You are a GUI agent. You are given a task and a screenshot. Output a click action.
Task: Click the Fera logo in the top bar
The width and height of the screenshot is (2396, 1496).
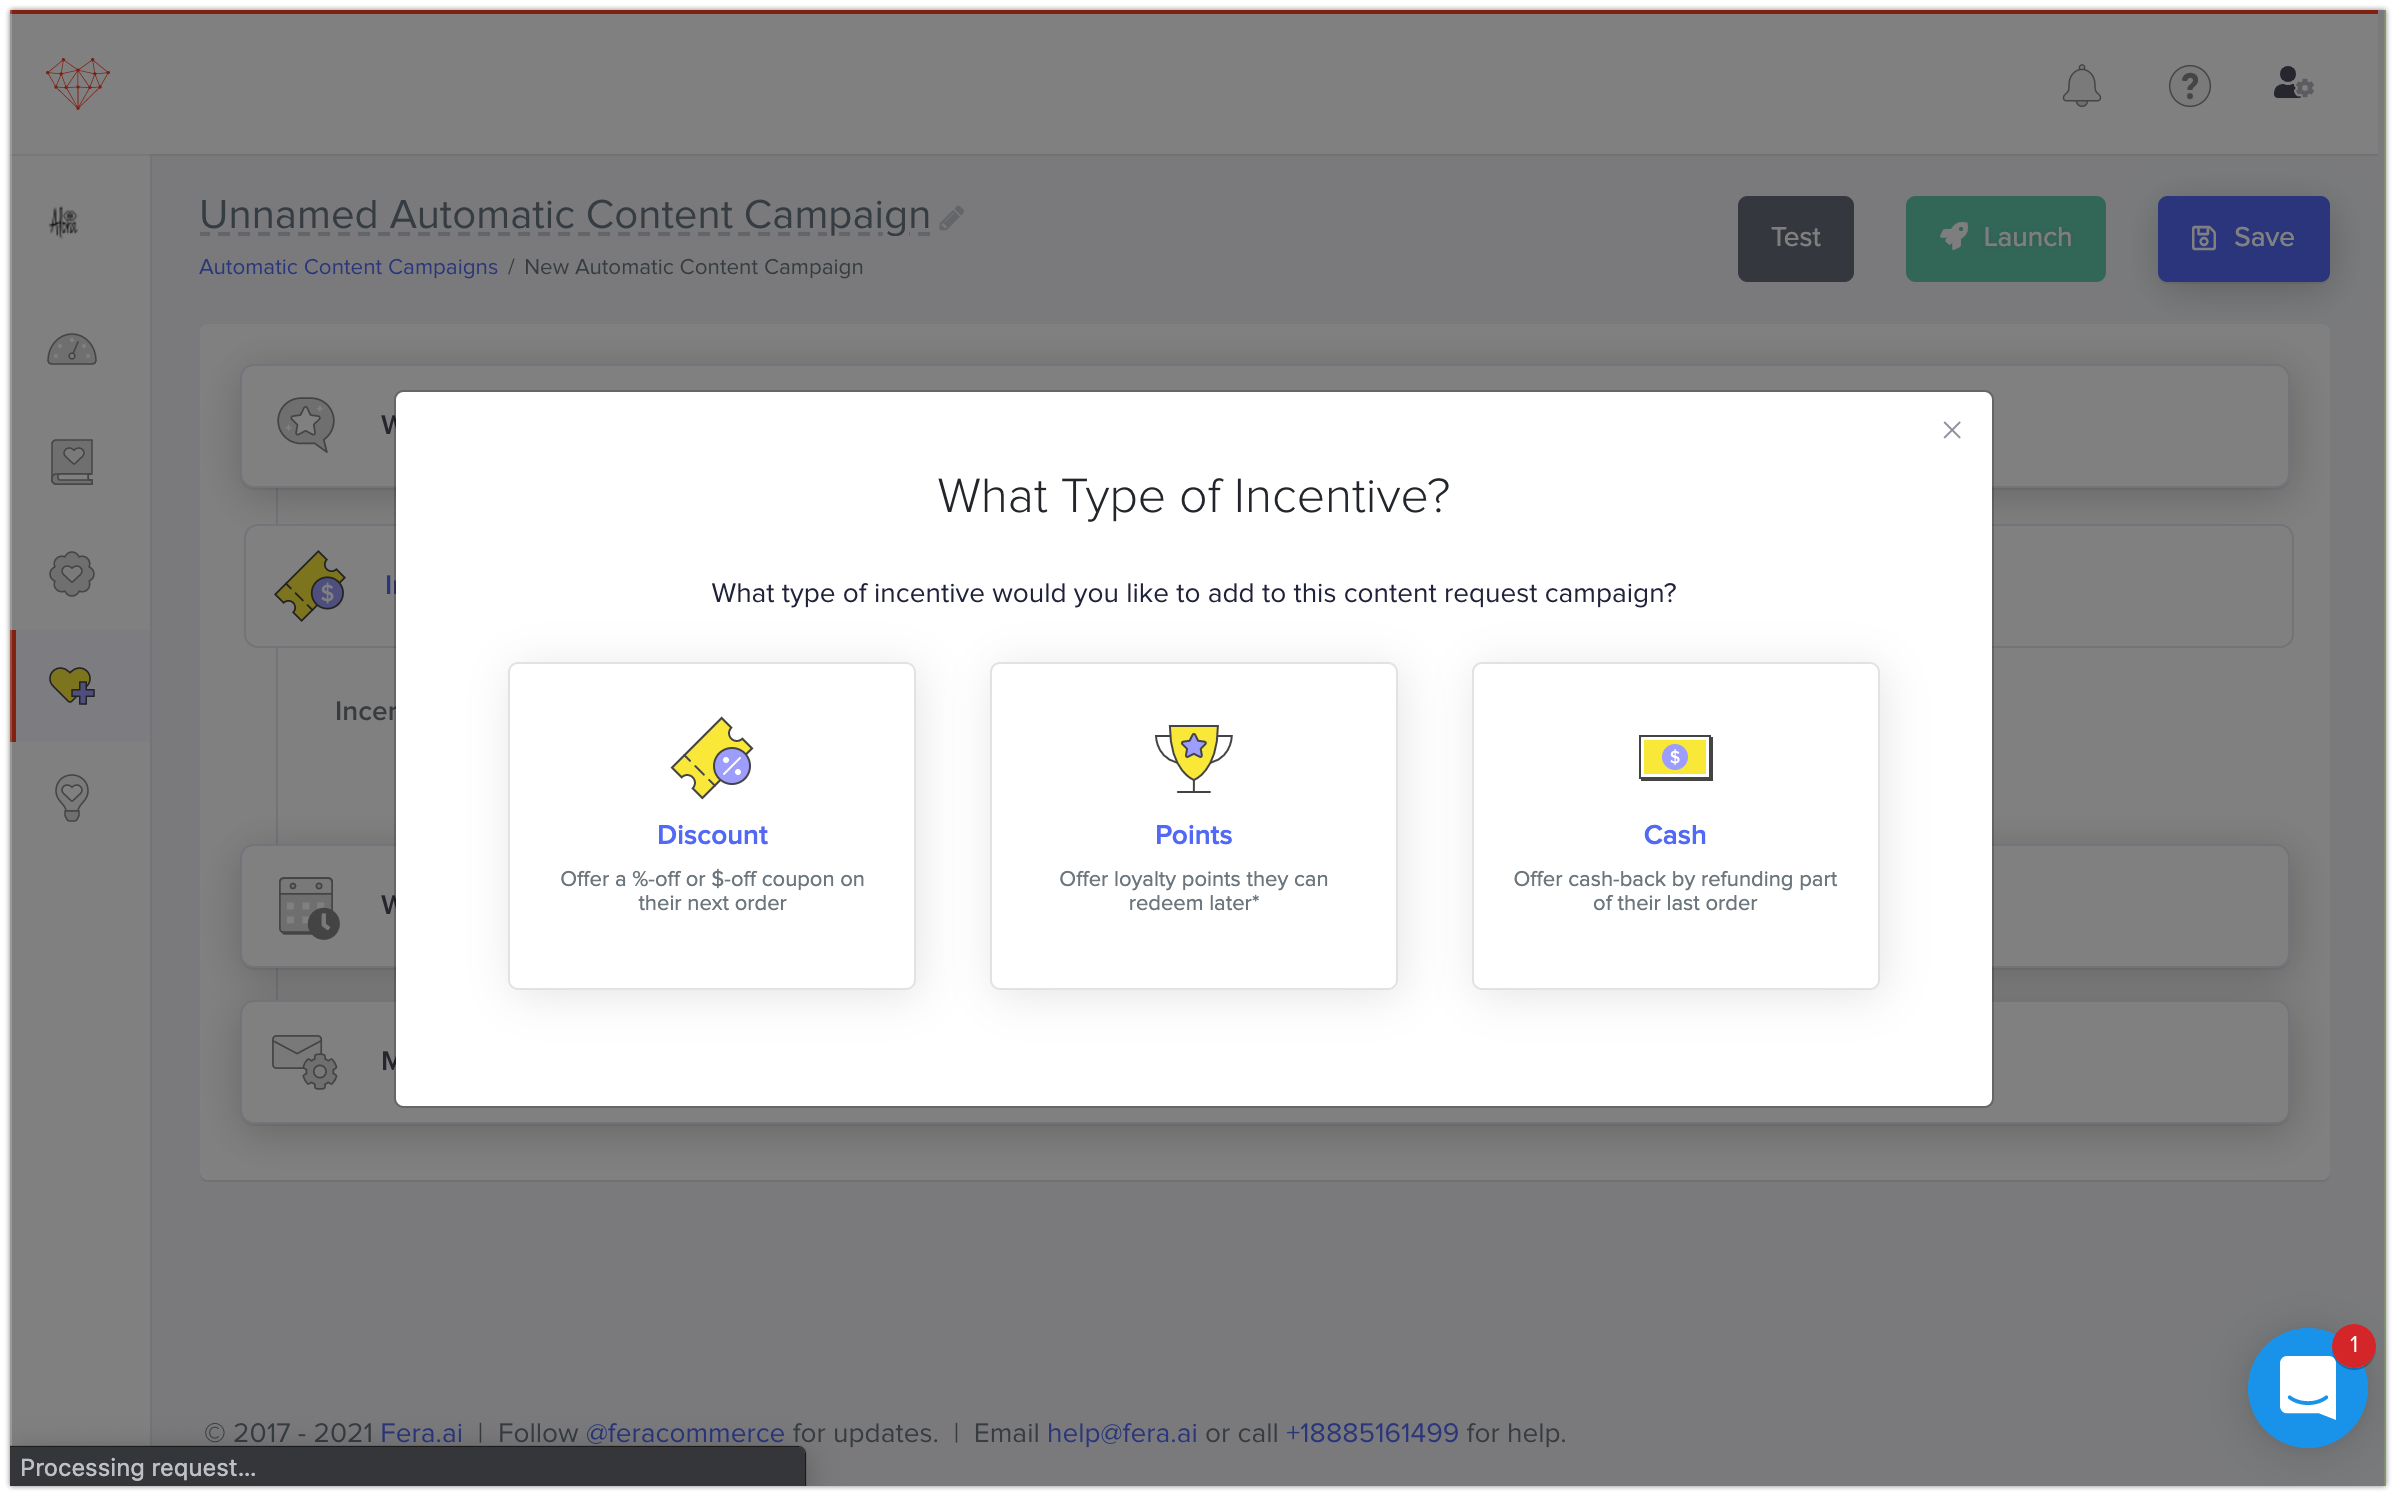click(77, 83)
